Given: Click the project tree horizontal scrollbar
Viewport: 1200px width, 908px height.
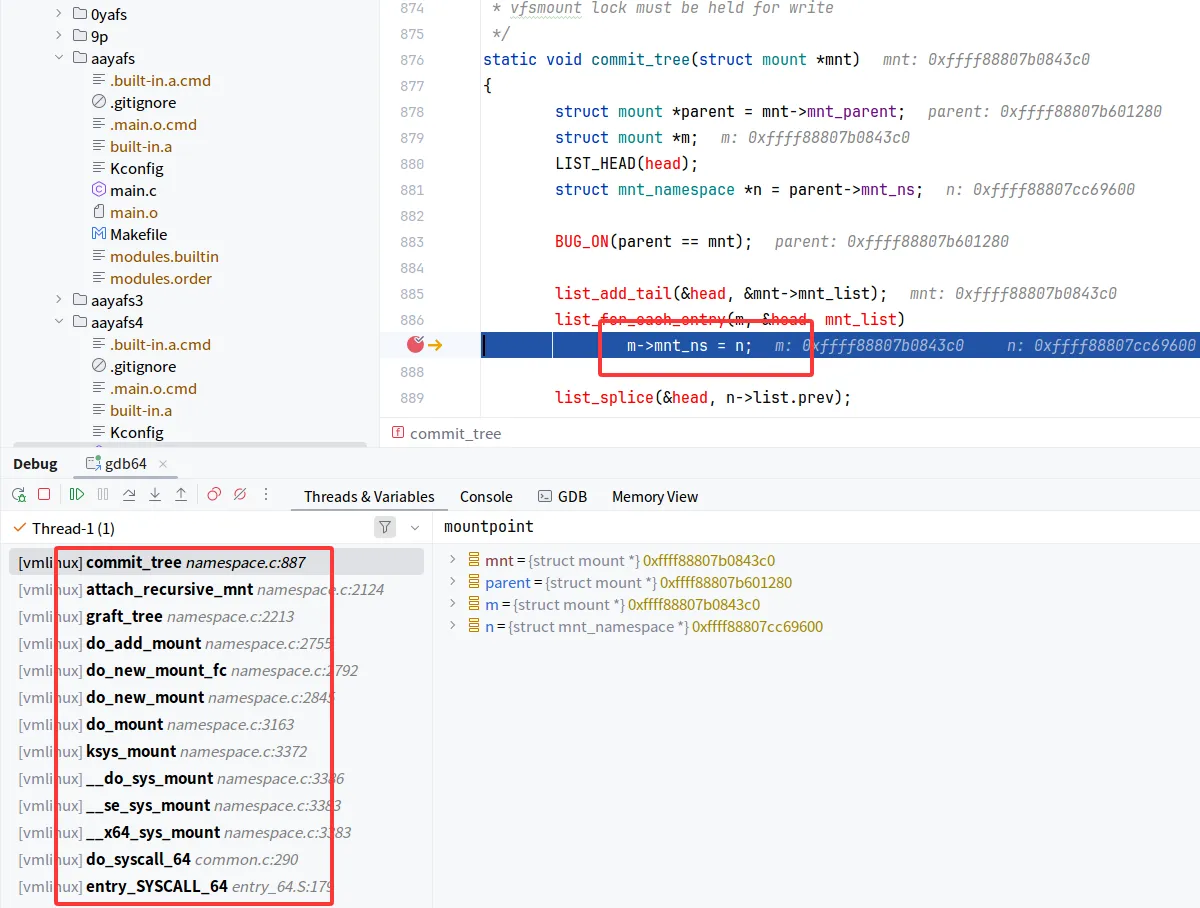Looking at the screenshot, I should click(190, 445).
